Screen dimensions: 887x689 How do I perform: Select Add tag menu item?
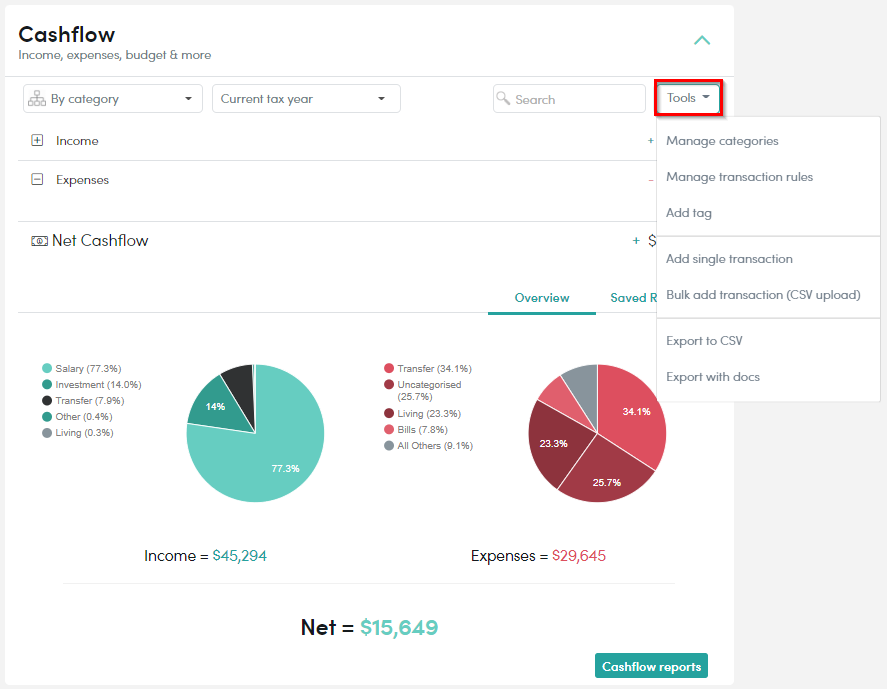point(688,213)
